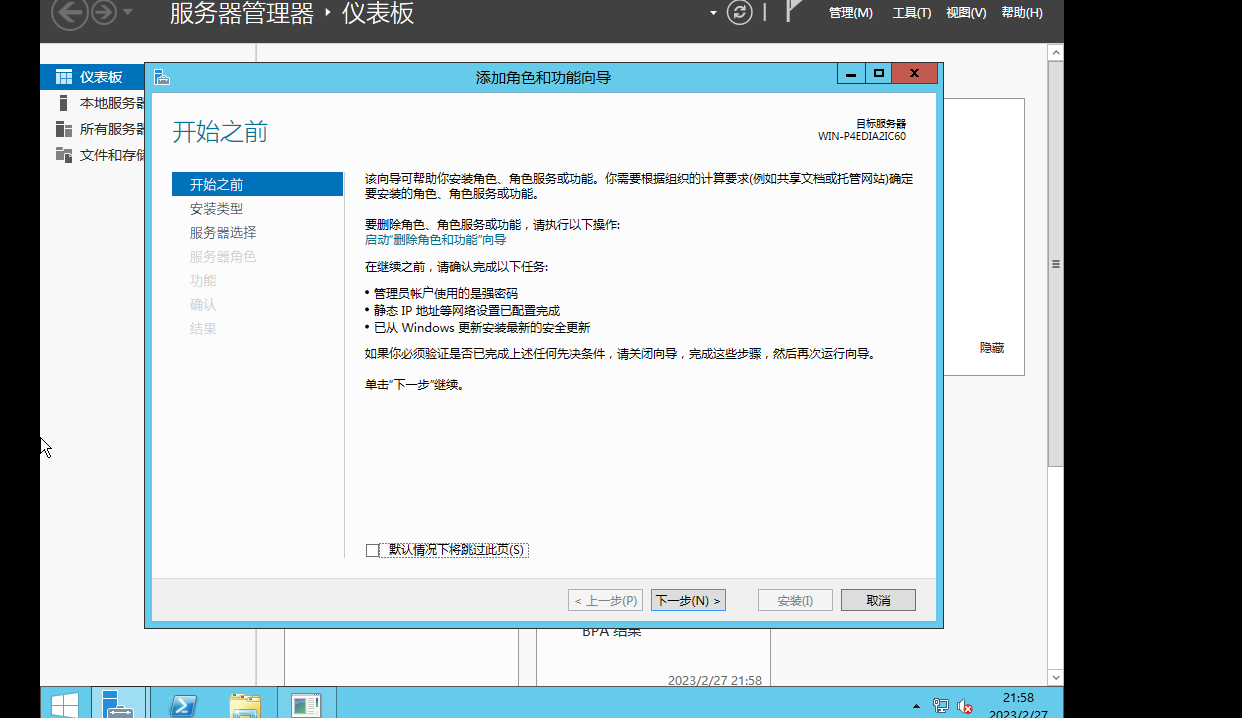1242x718 pixels.
Task: Open the notifications flag icon
Action: (x=795, y=12)
